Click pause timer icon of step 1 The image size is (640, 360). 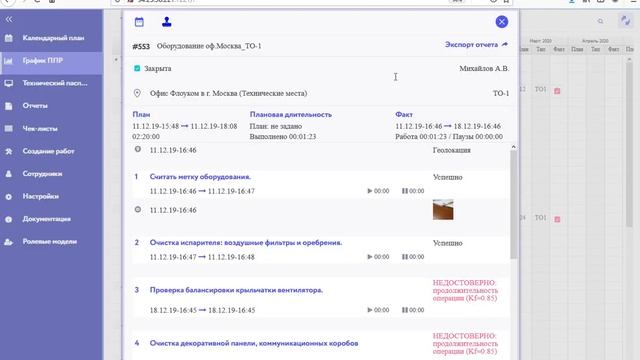coord(404,191)
